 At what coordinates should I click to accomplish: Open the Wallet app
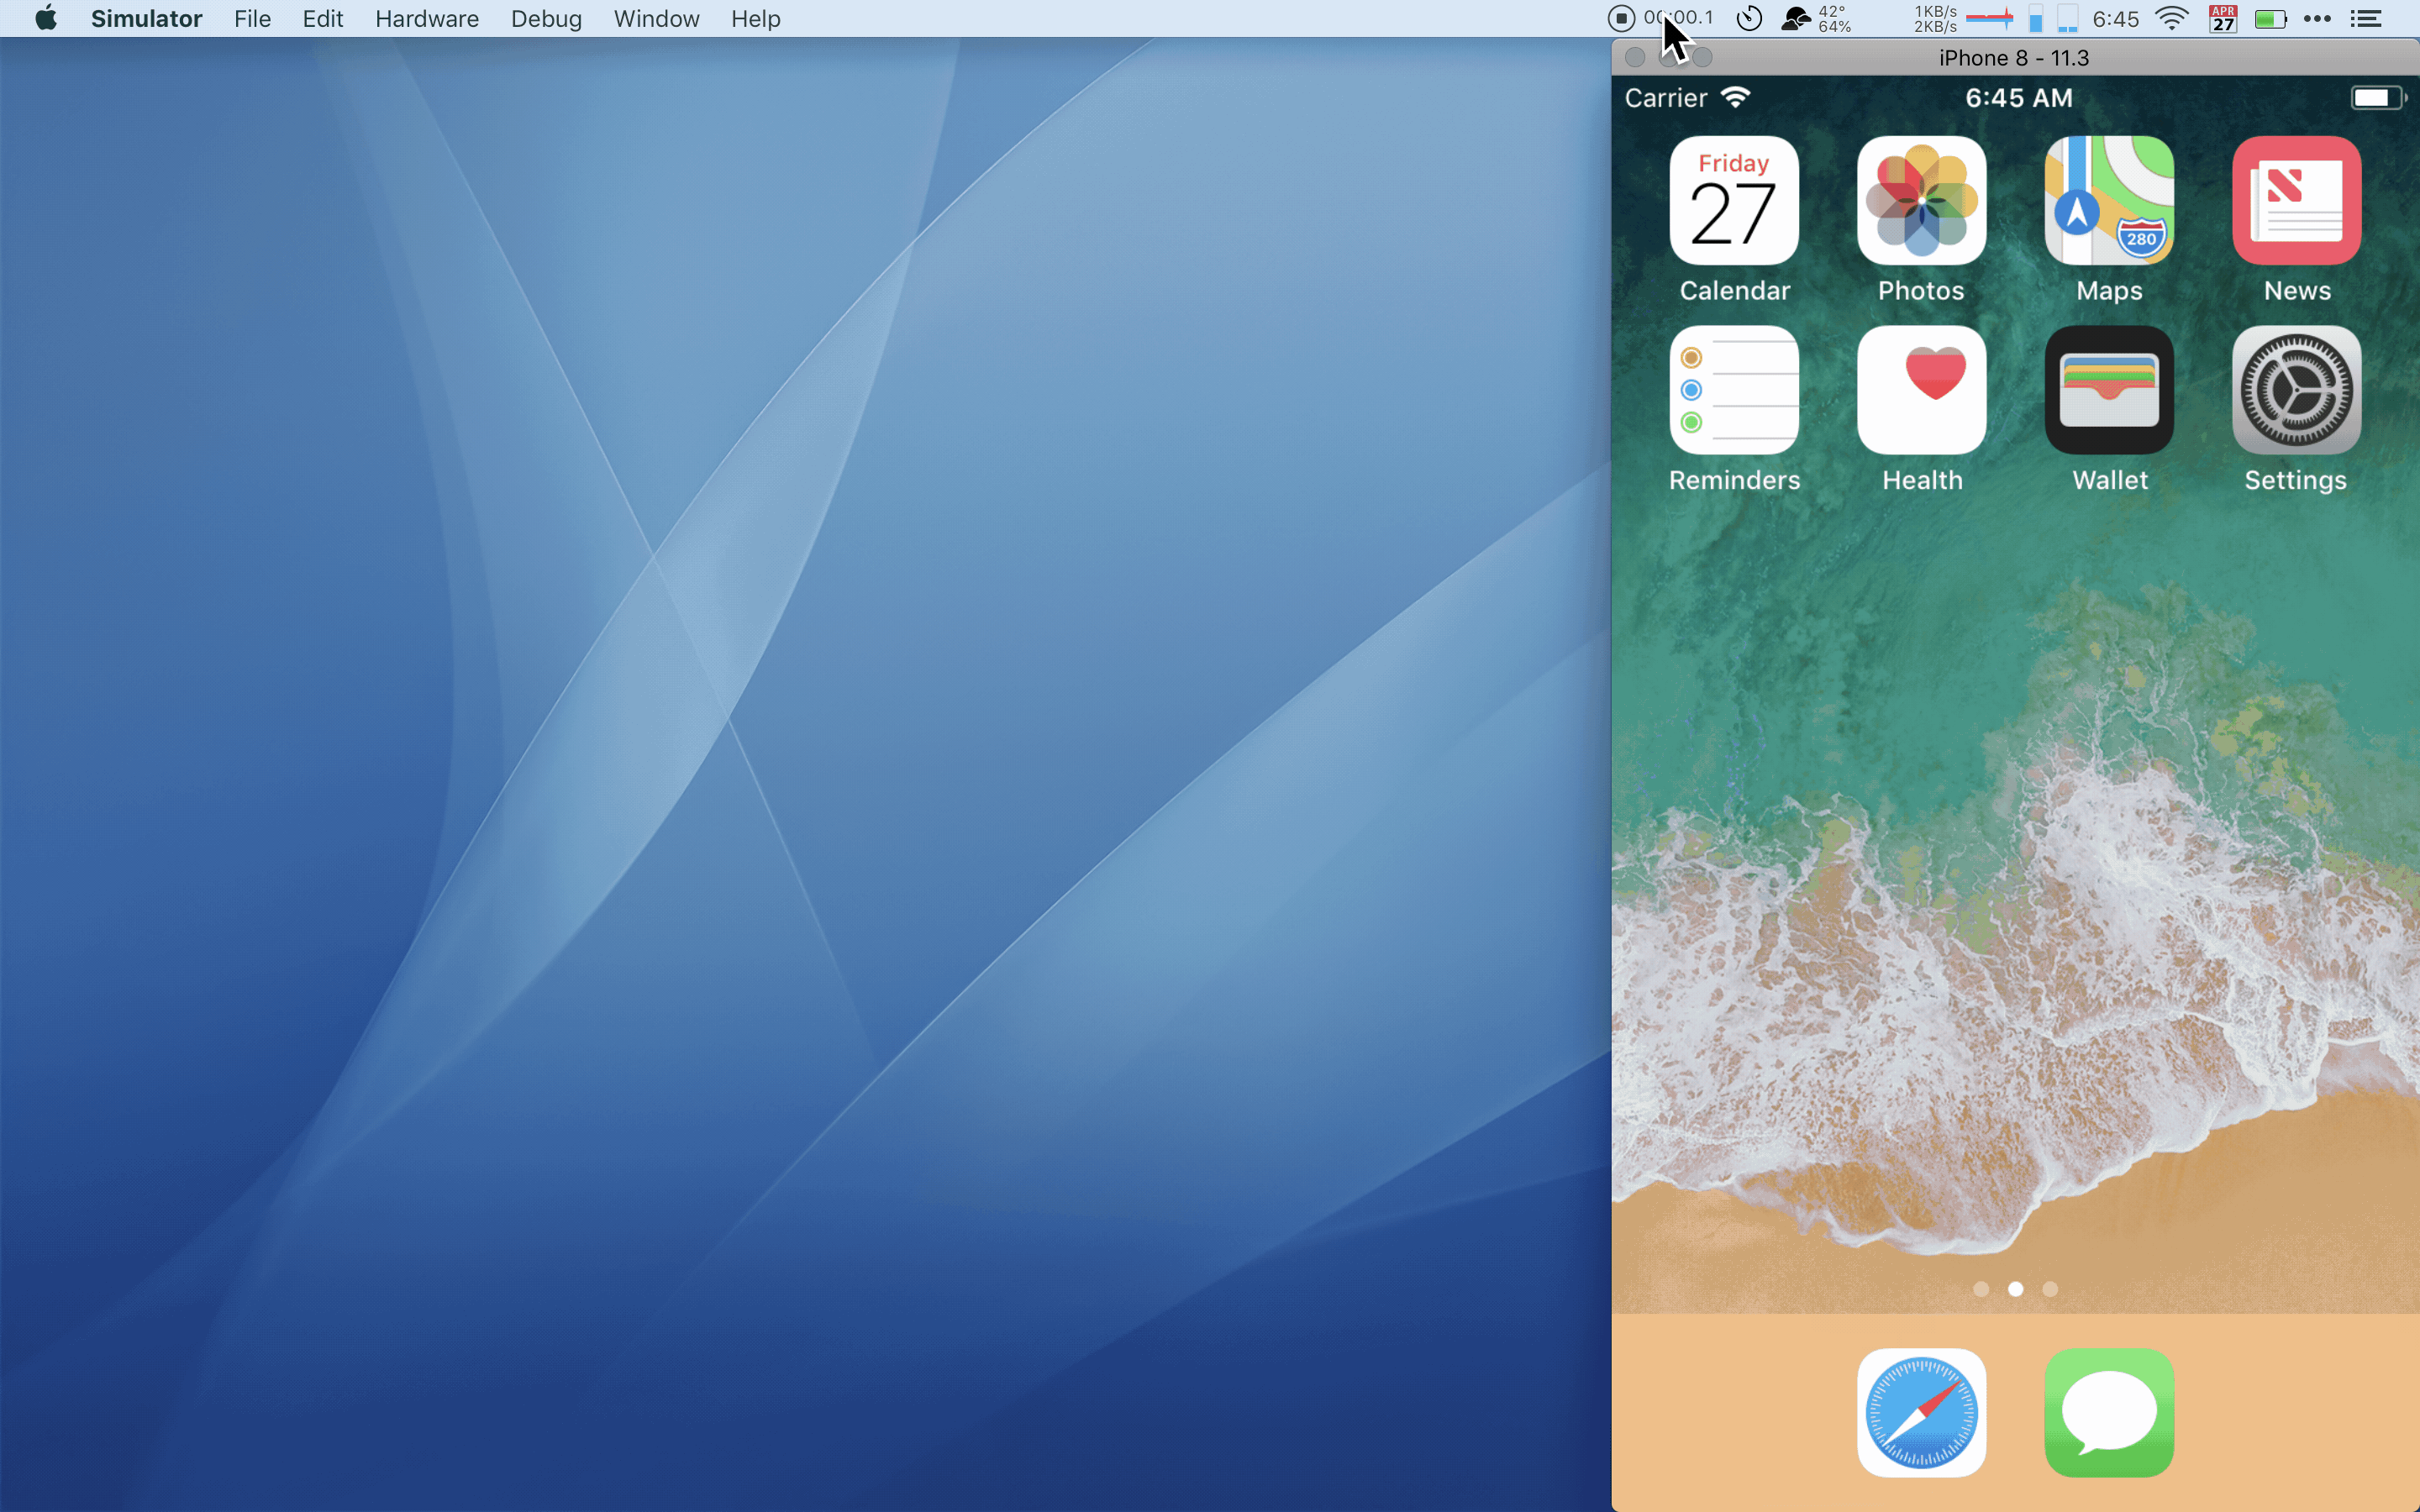pos(2109,390)
